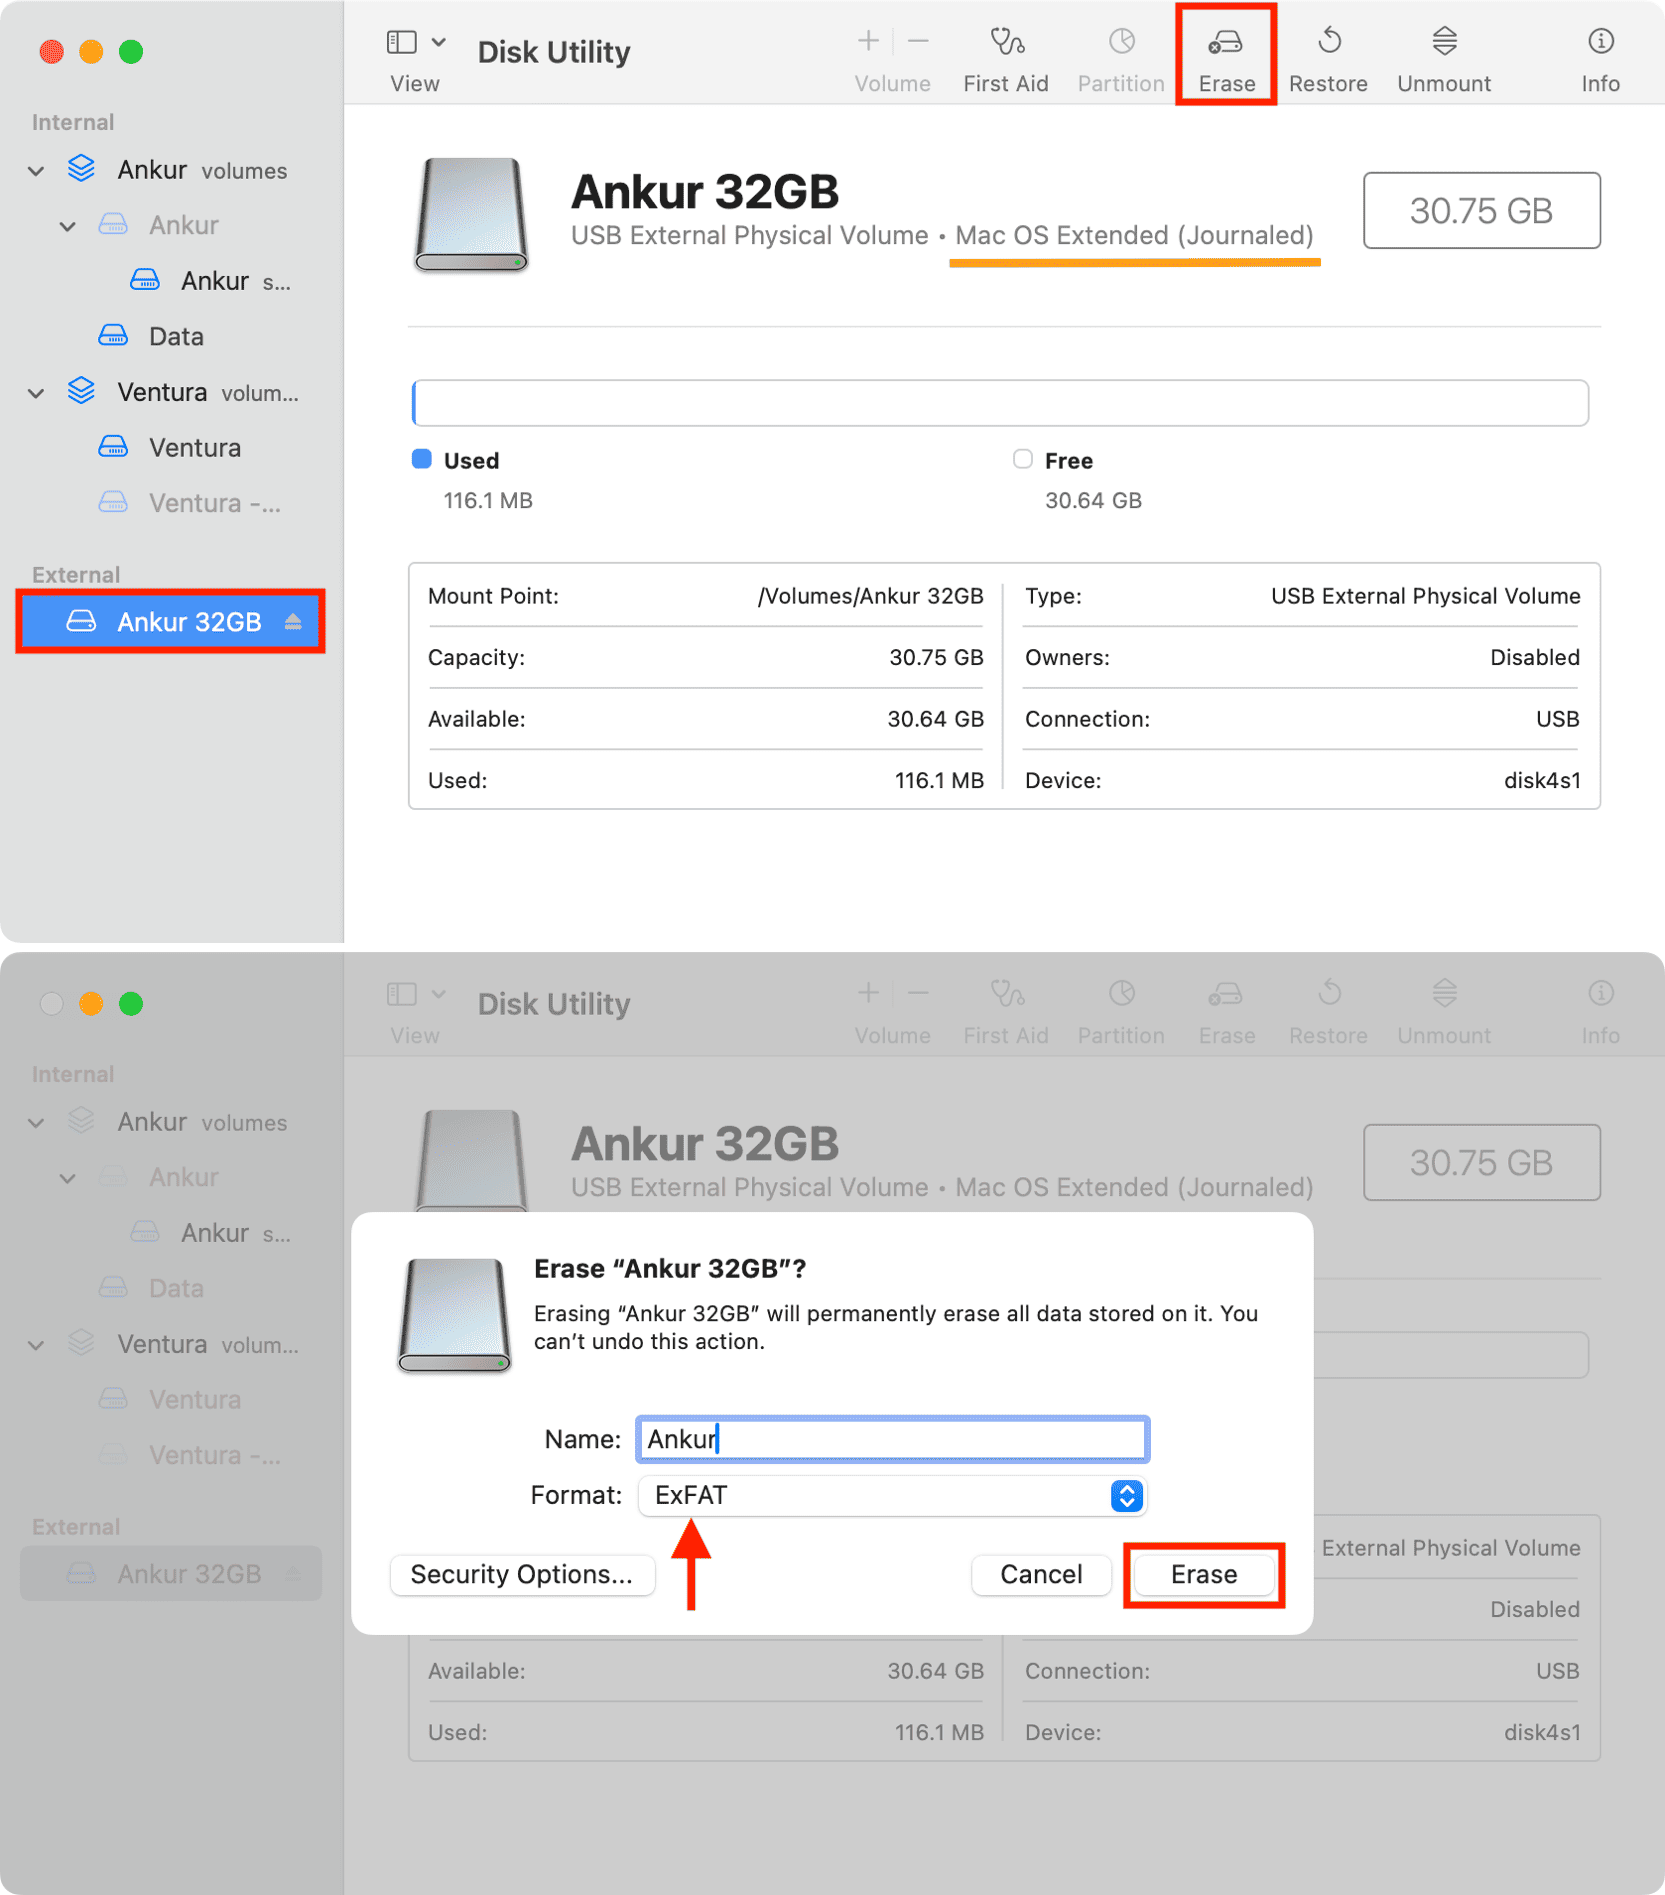Run First Aid from the top toolbar
The image size is (1665, 1895).
[1006, 58]
